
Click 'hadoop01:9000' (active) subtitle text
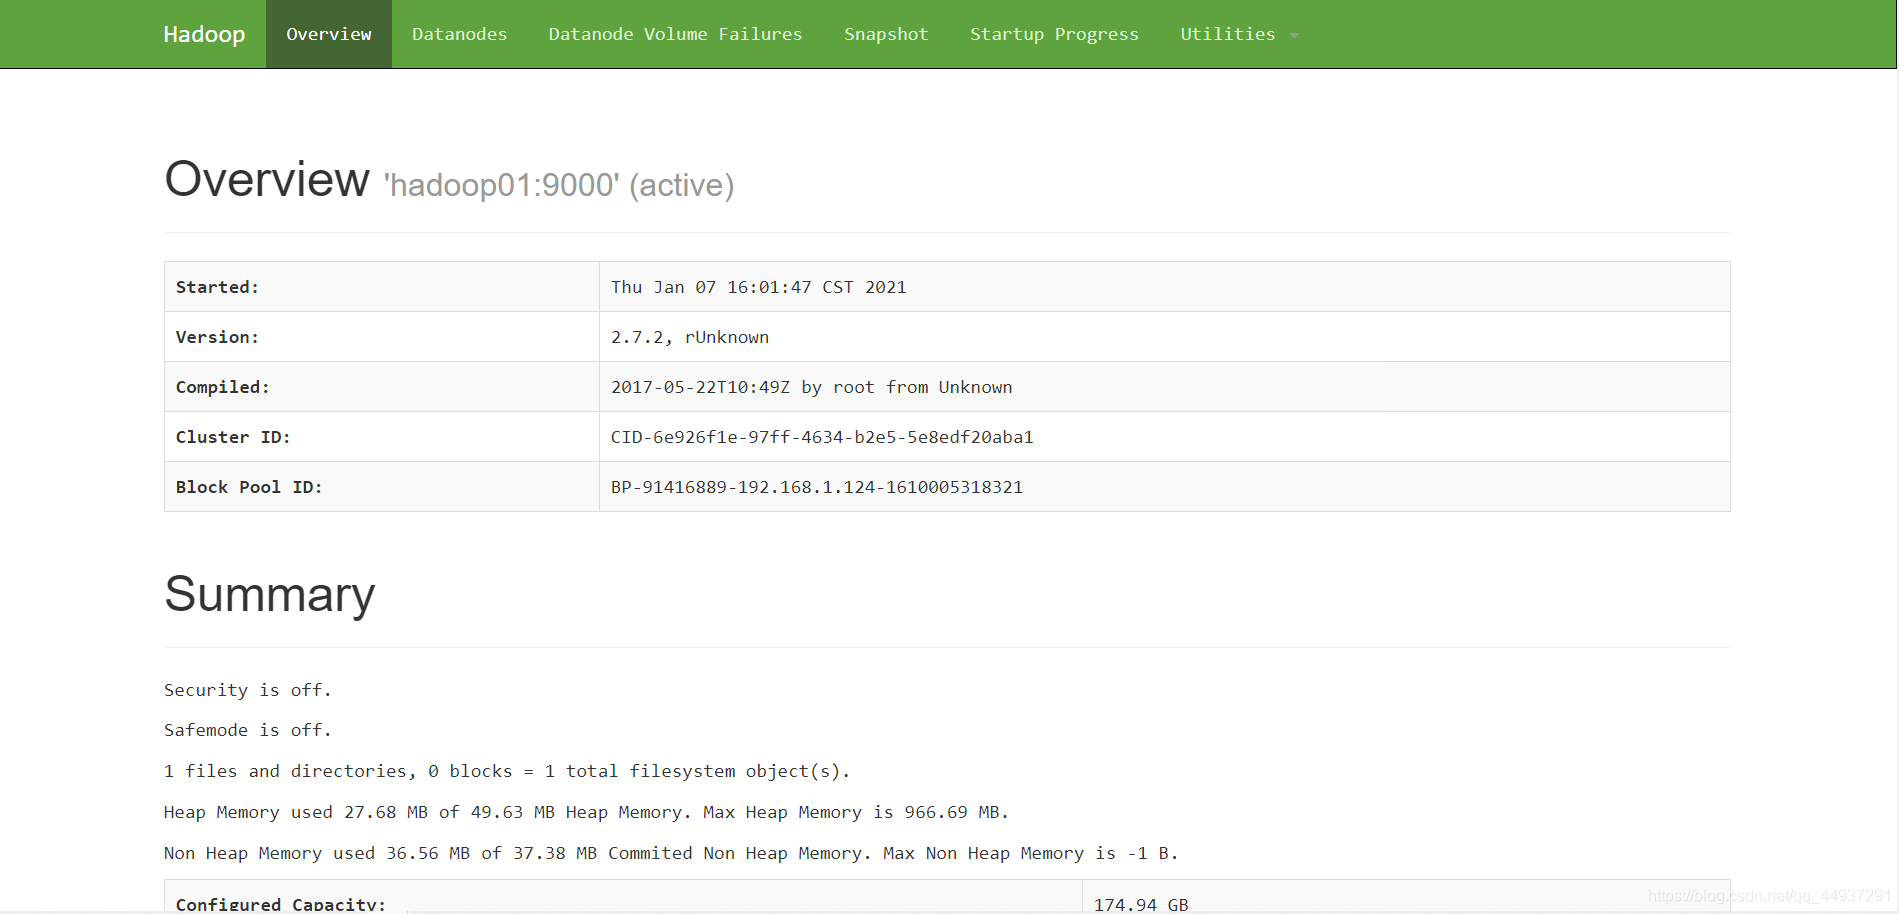click(559, 185)
